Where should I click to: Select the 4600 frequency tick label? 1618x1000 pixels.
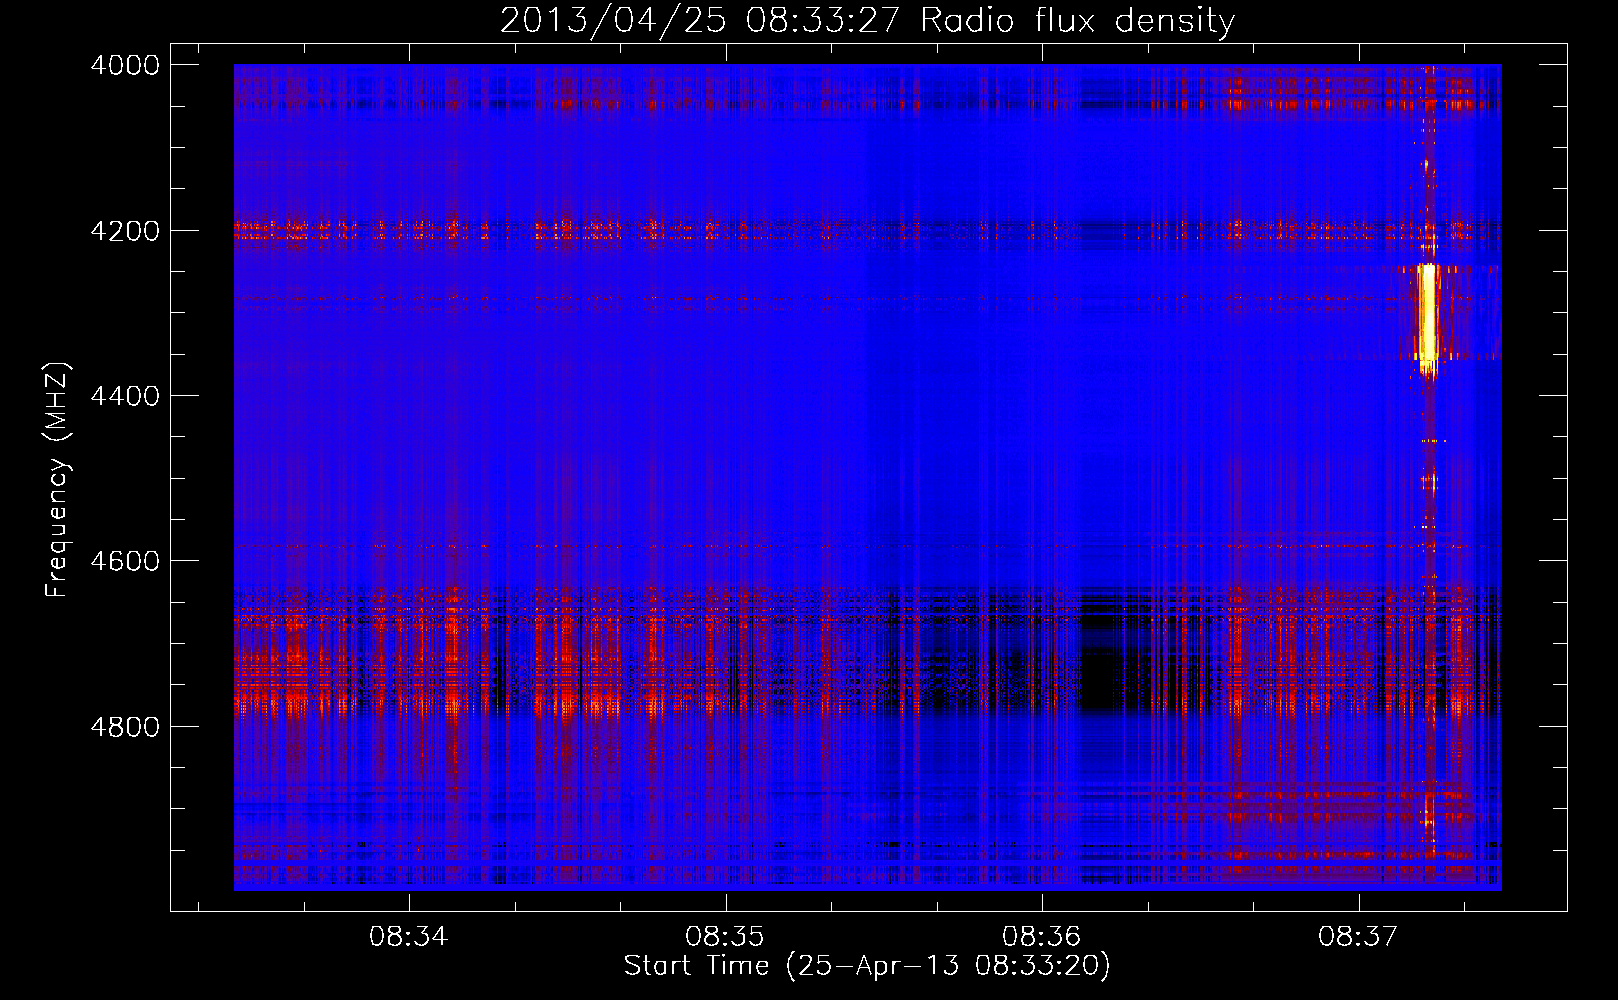click(x=125, y=561)
